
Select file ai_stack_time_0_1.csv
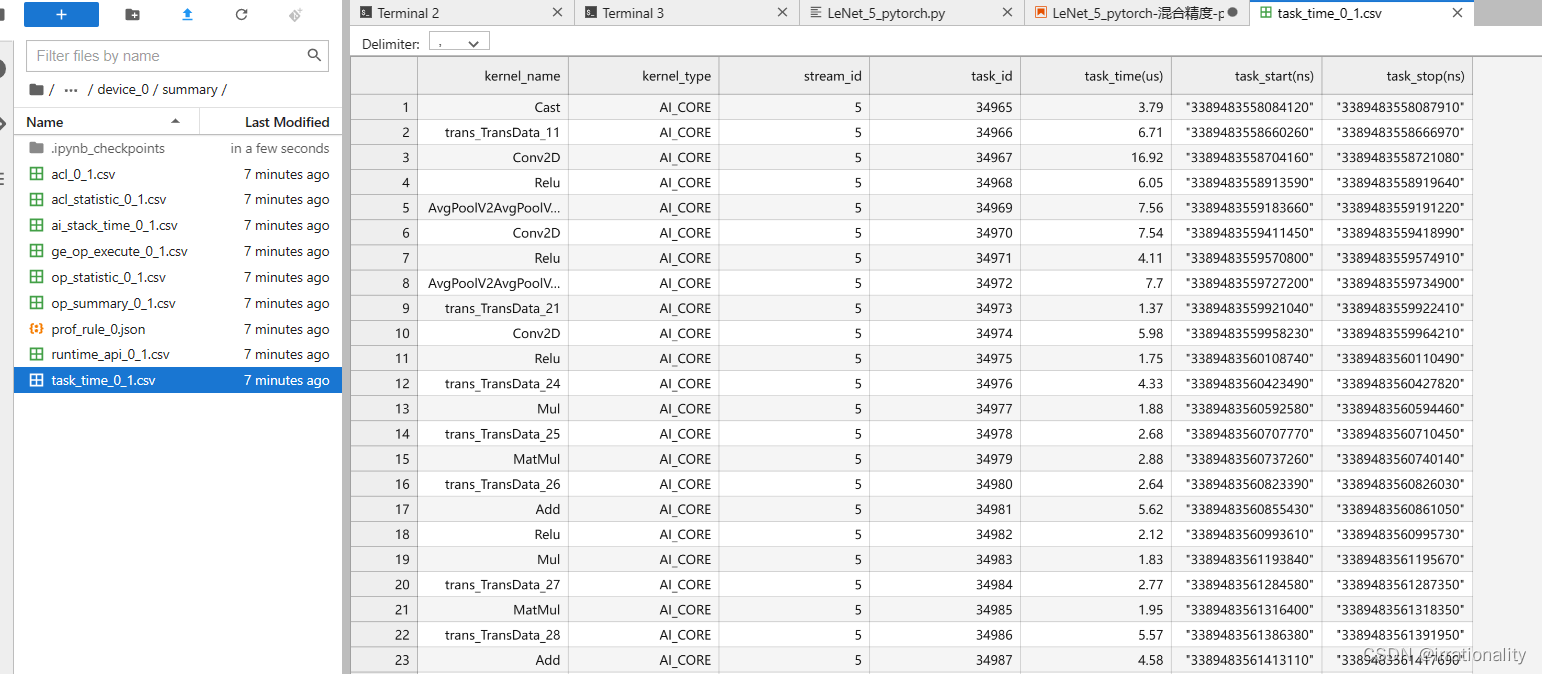click(178, 226)
